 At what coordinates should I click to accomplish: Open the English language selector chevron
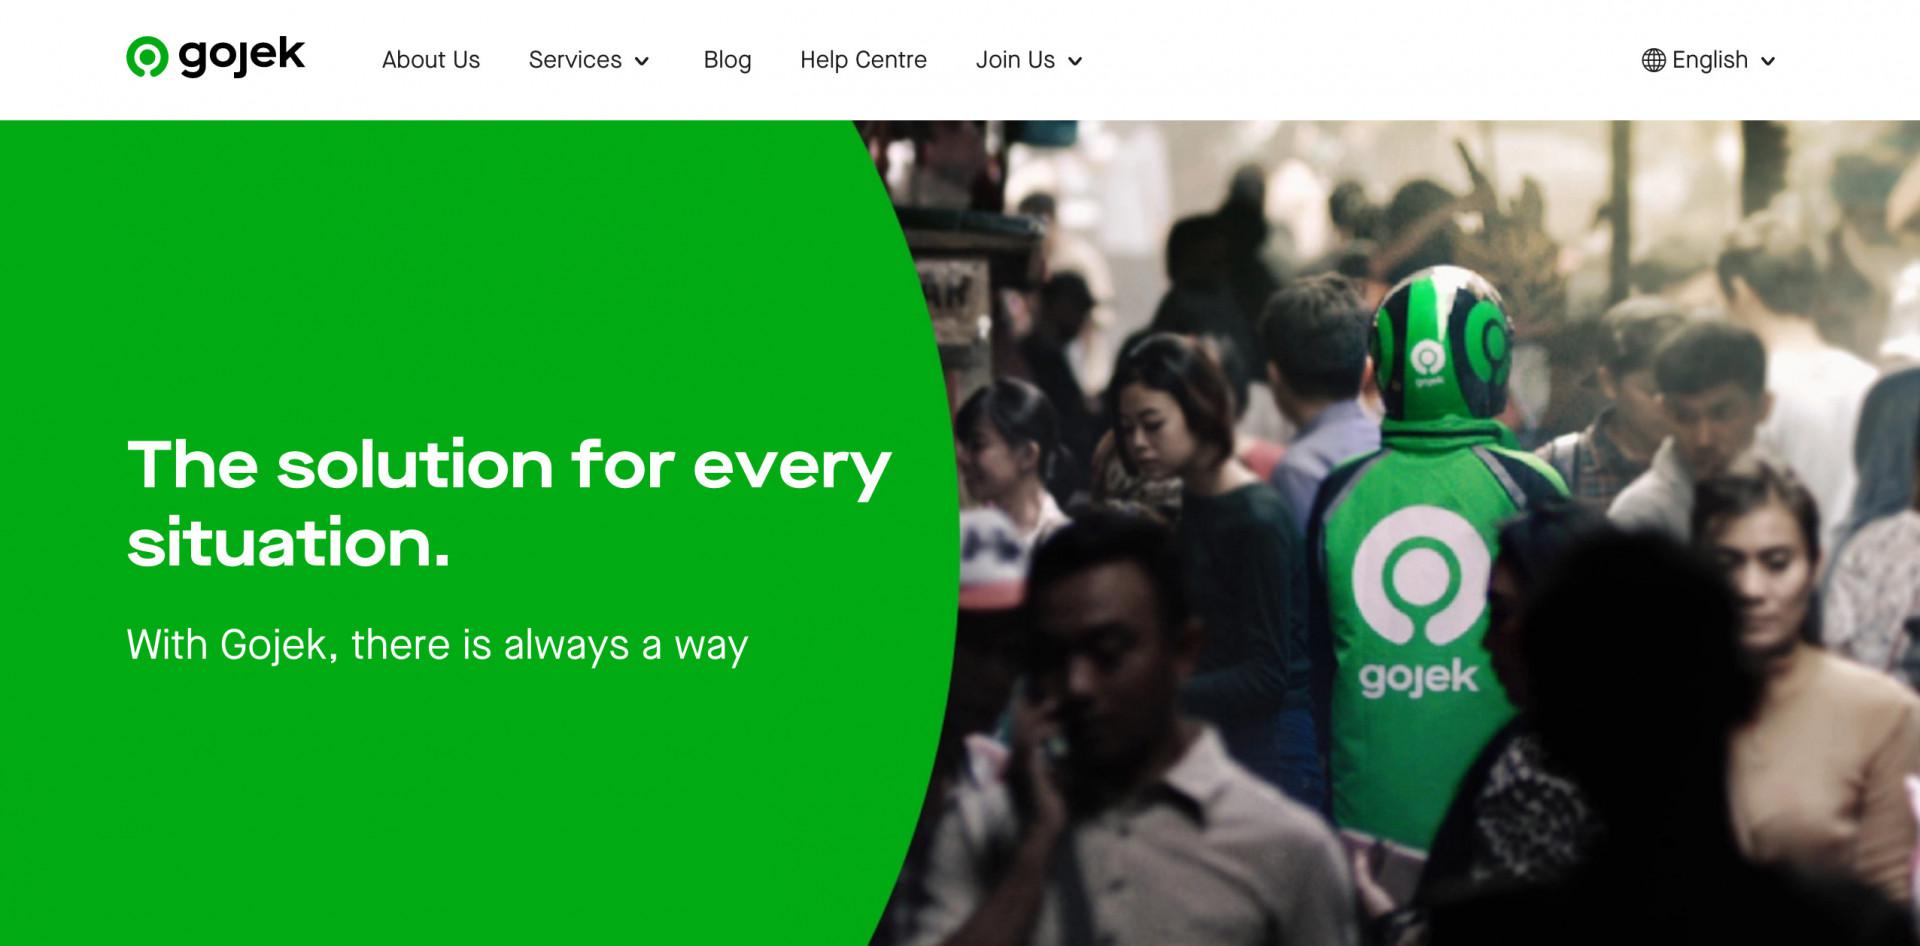1768,61
